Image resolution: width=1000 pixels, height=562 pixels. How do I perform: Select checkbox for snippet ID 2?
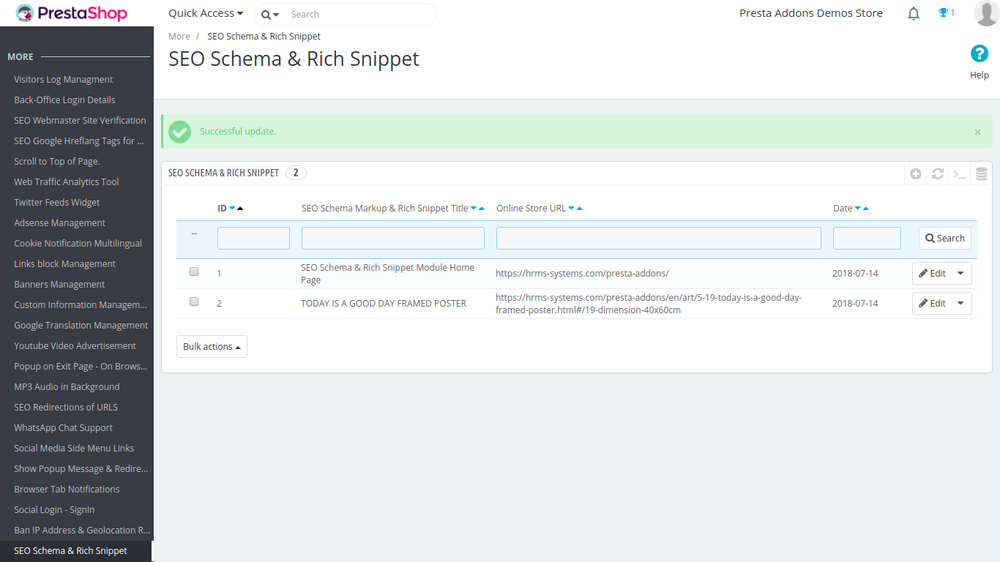click(x=194, y=302)
